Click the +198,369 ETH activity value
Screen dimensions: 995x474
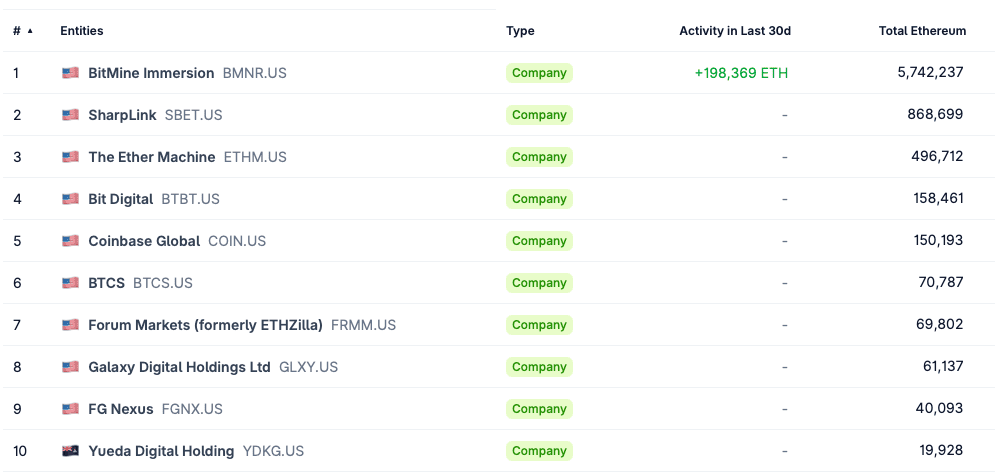coord(741,73)
